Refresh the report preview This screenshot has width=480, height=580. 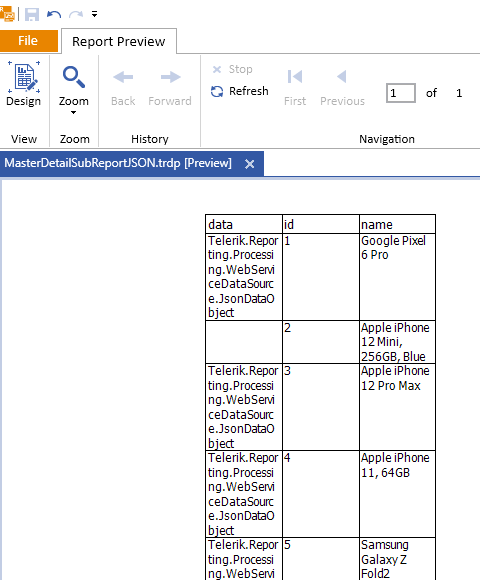click(240, 91)
